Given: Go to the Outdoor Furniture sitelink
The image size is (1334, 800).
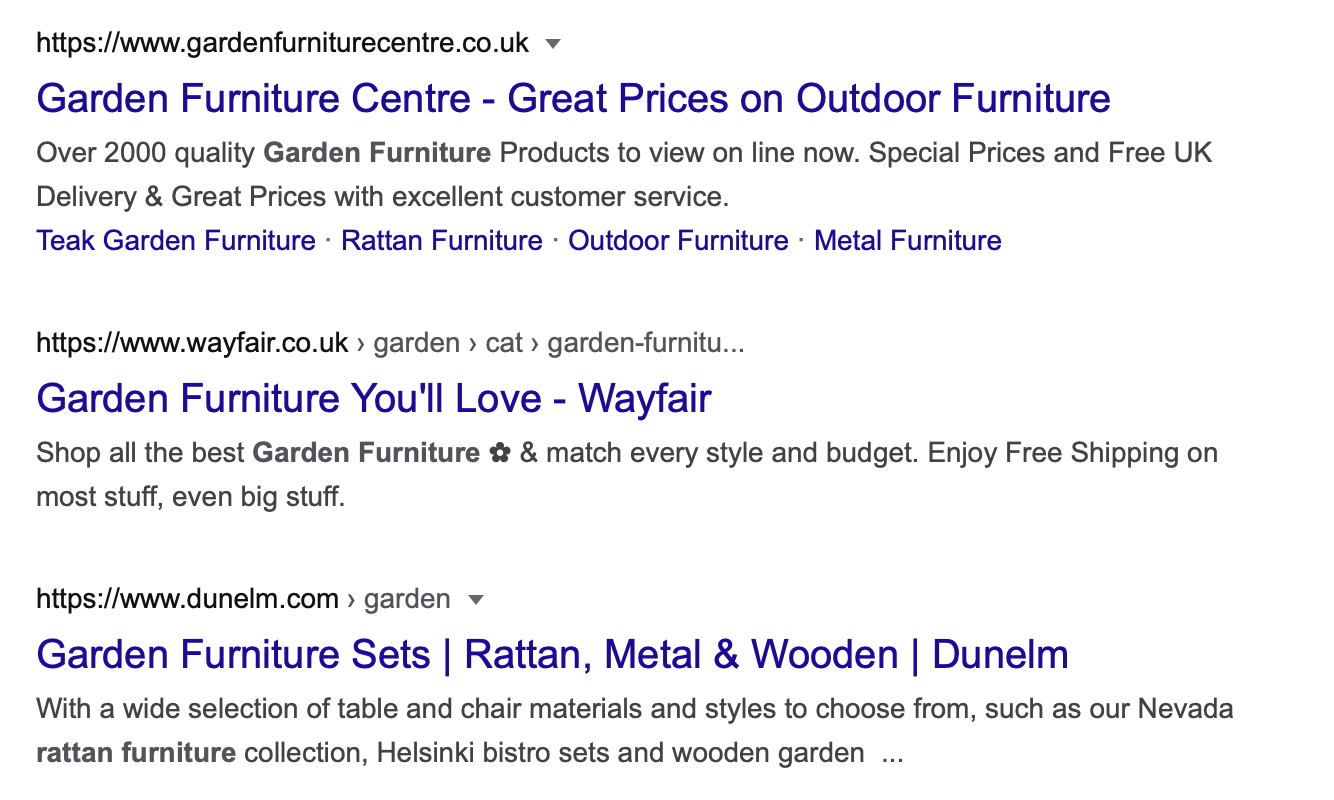Looking at the screenshot, I should (x=678, y=241).
